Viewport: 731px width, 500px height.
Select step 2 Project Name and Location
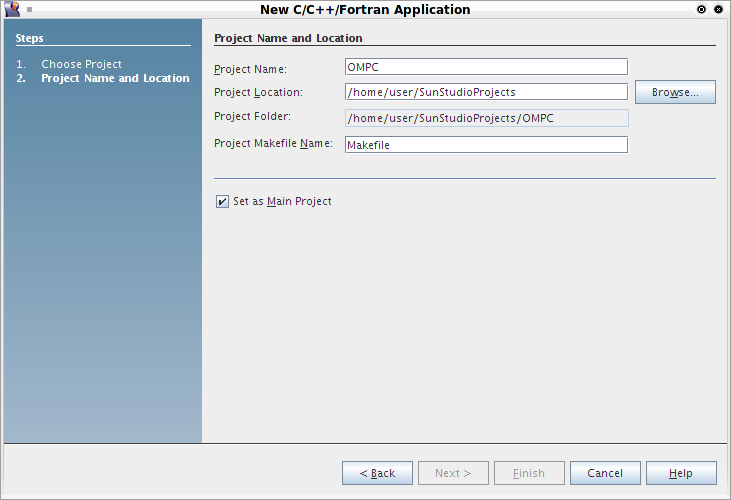click(115, 78)
